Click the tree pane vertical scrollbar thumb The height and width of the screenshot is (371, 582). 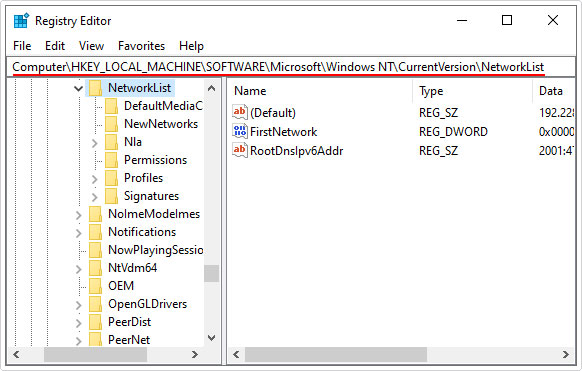click(x=212, y=273)
